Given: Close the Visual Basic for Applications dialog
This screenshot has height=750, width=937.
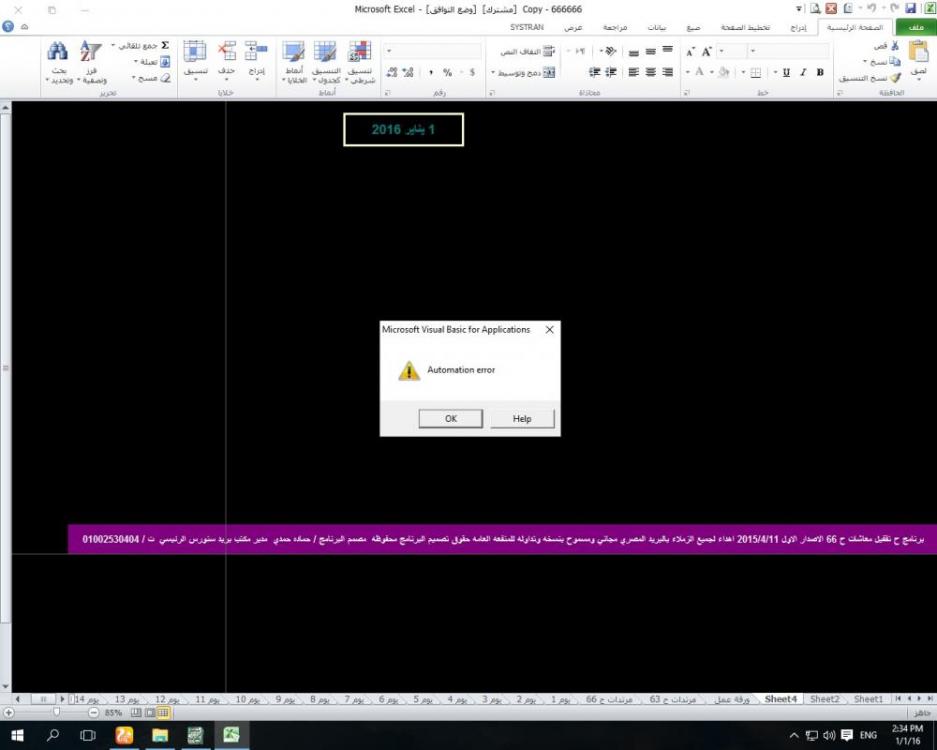Looking at the screenshot, I should tap(549, 329).
